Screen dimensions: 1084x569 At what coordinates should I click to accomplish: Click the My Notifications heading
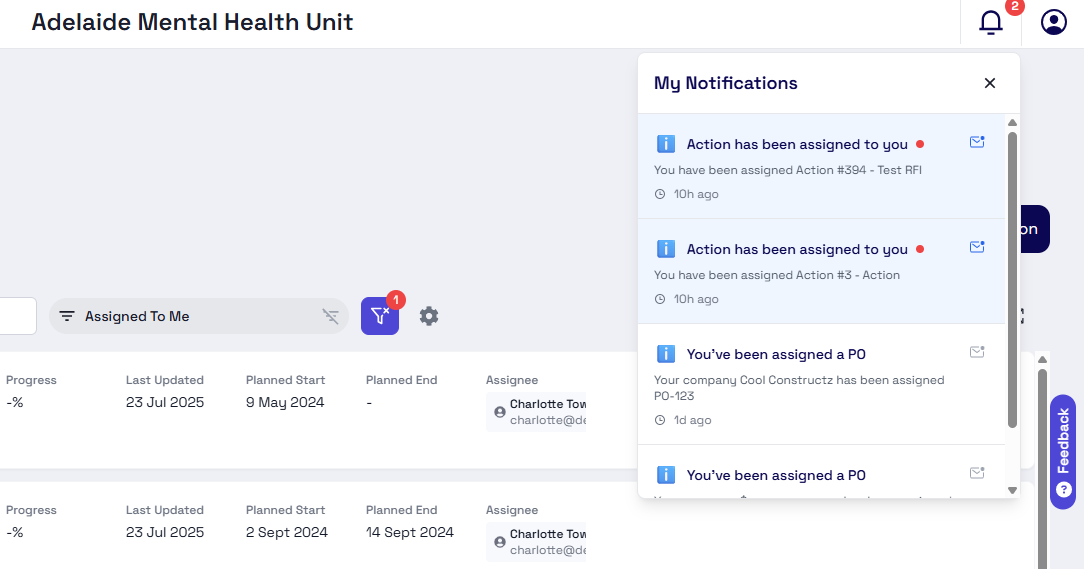point(726,83)
